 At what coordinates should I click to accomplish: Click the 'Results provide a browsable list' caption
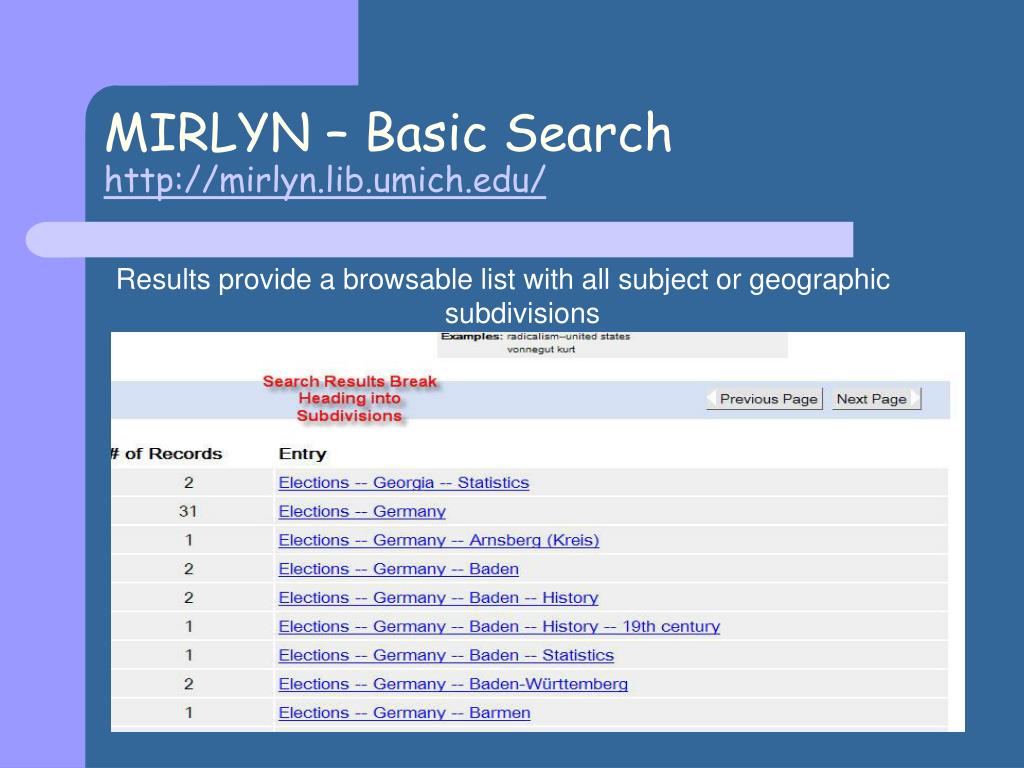(503, 296)
